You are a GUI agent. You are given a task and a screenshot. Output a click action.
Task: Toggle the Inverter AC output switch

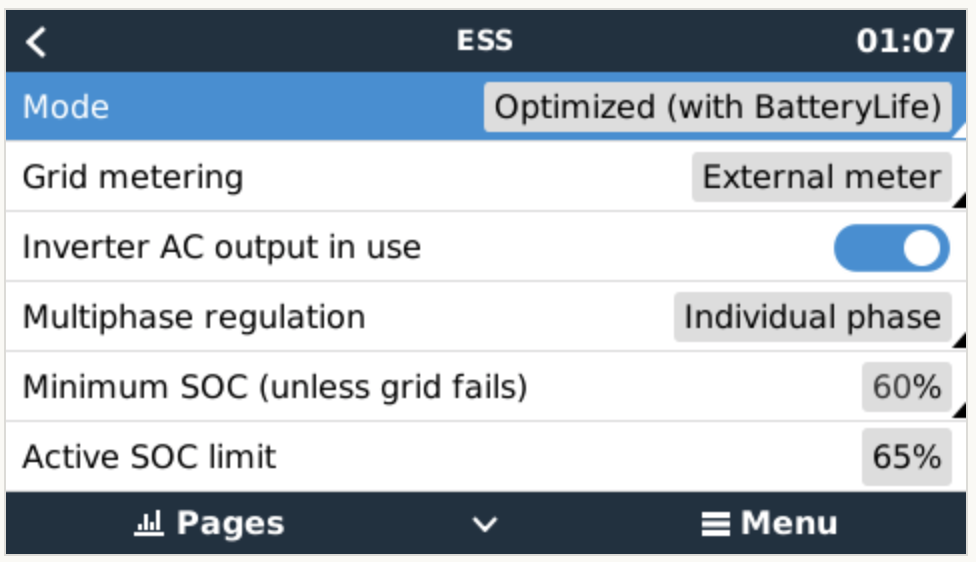click(891, 248)
